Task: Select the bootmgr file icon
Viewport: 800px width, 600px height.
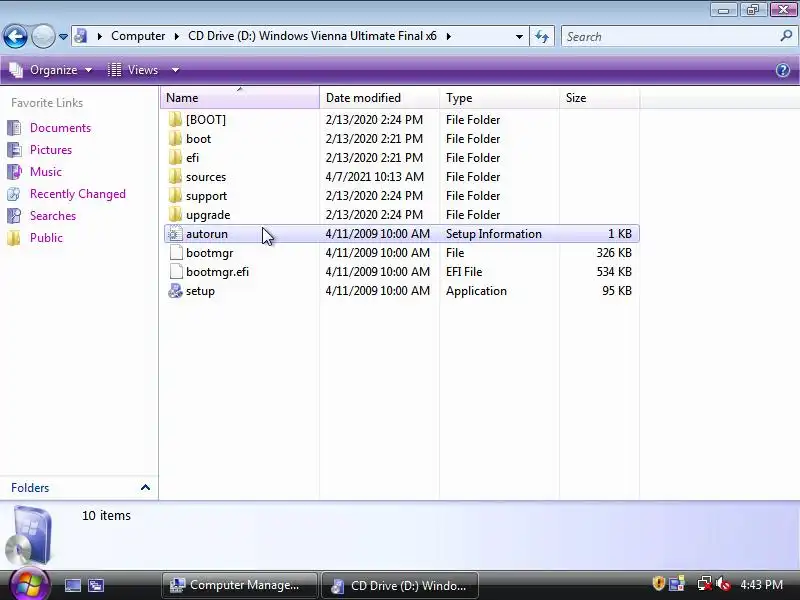Action: (176, 253)
